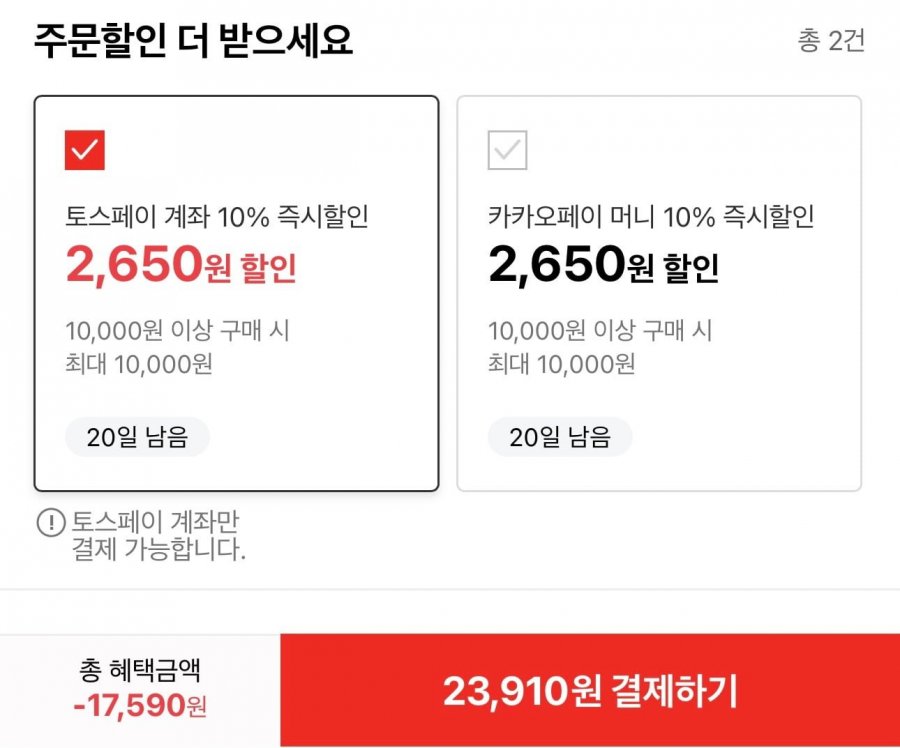Uncheck the red Toss Pay discount checkbox

tap(84, 150)
